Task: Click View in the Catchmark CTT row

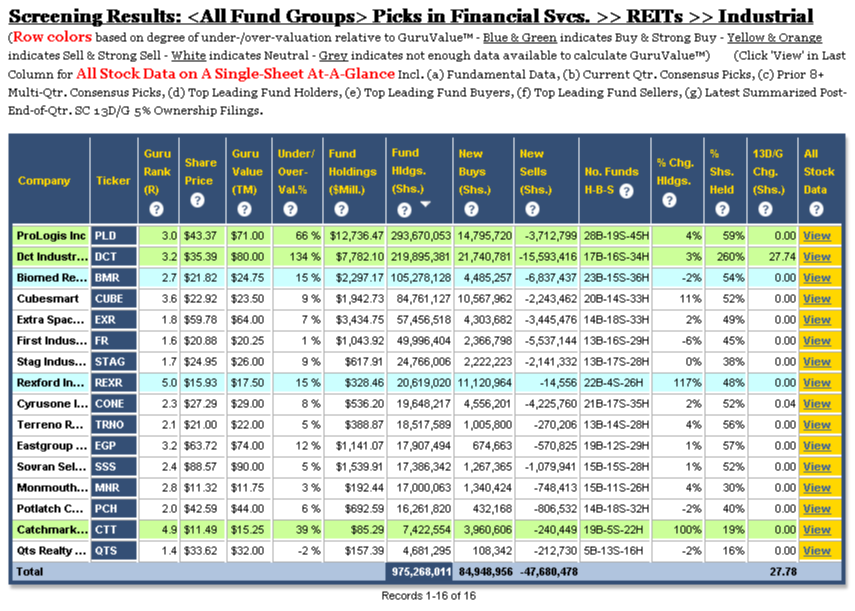Action: (817, 530)
